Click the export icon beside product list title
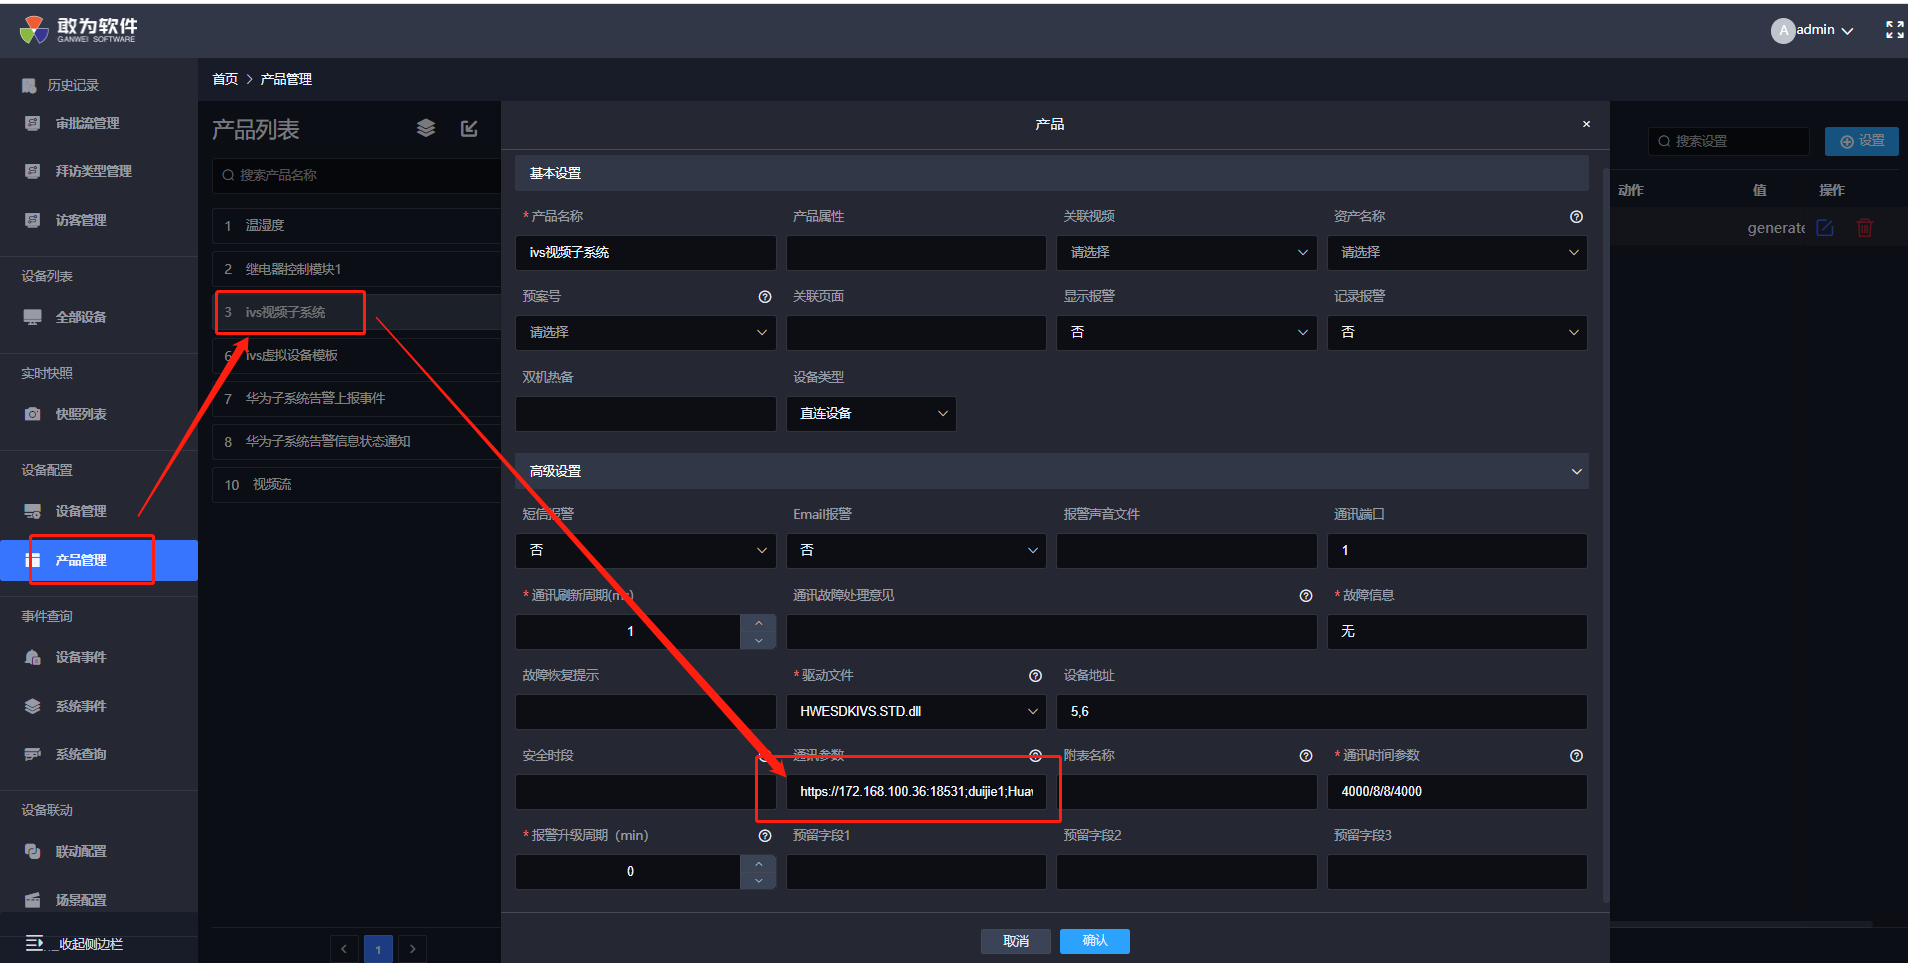The height and width of the screenshot is (963, 1908). [469, 128]
